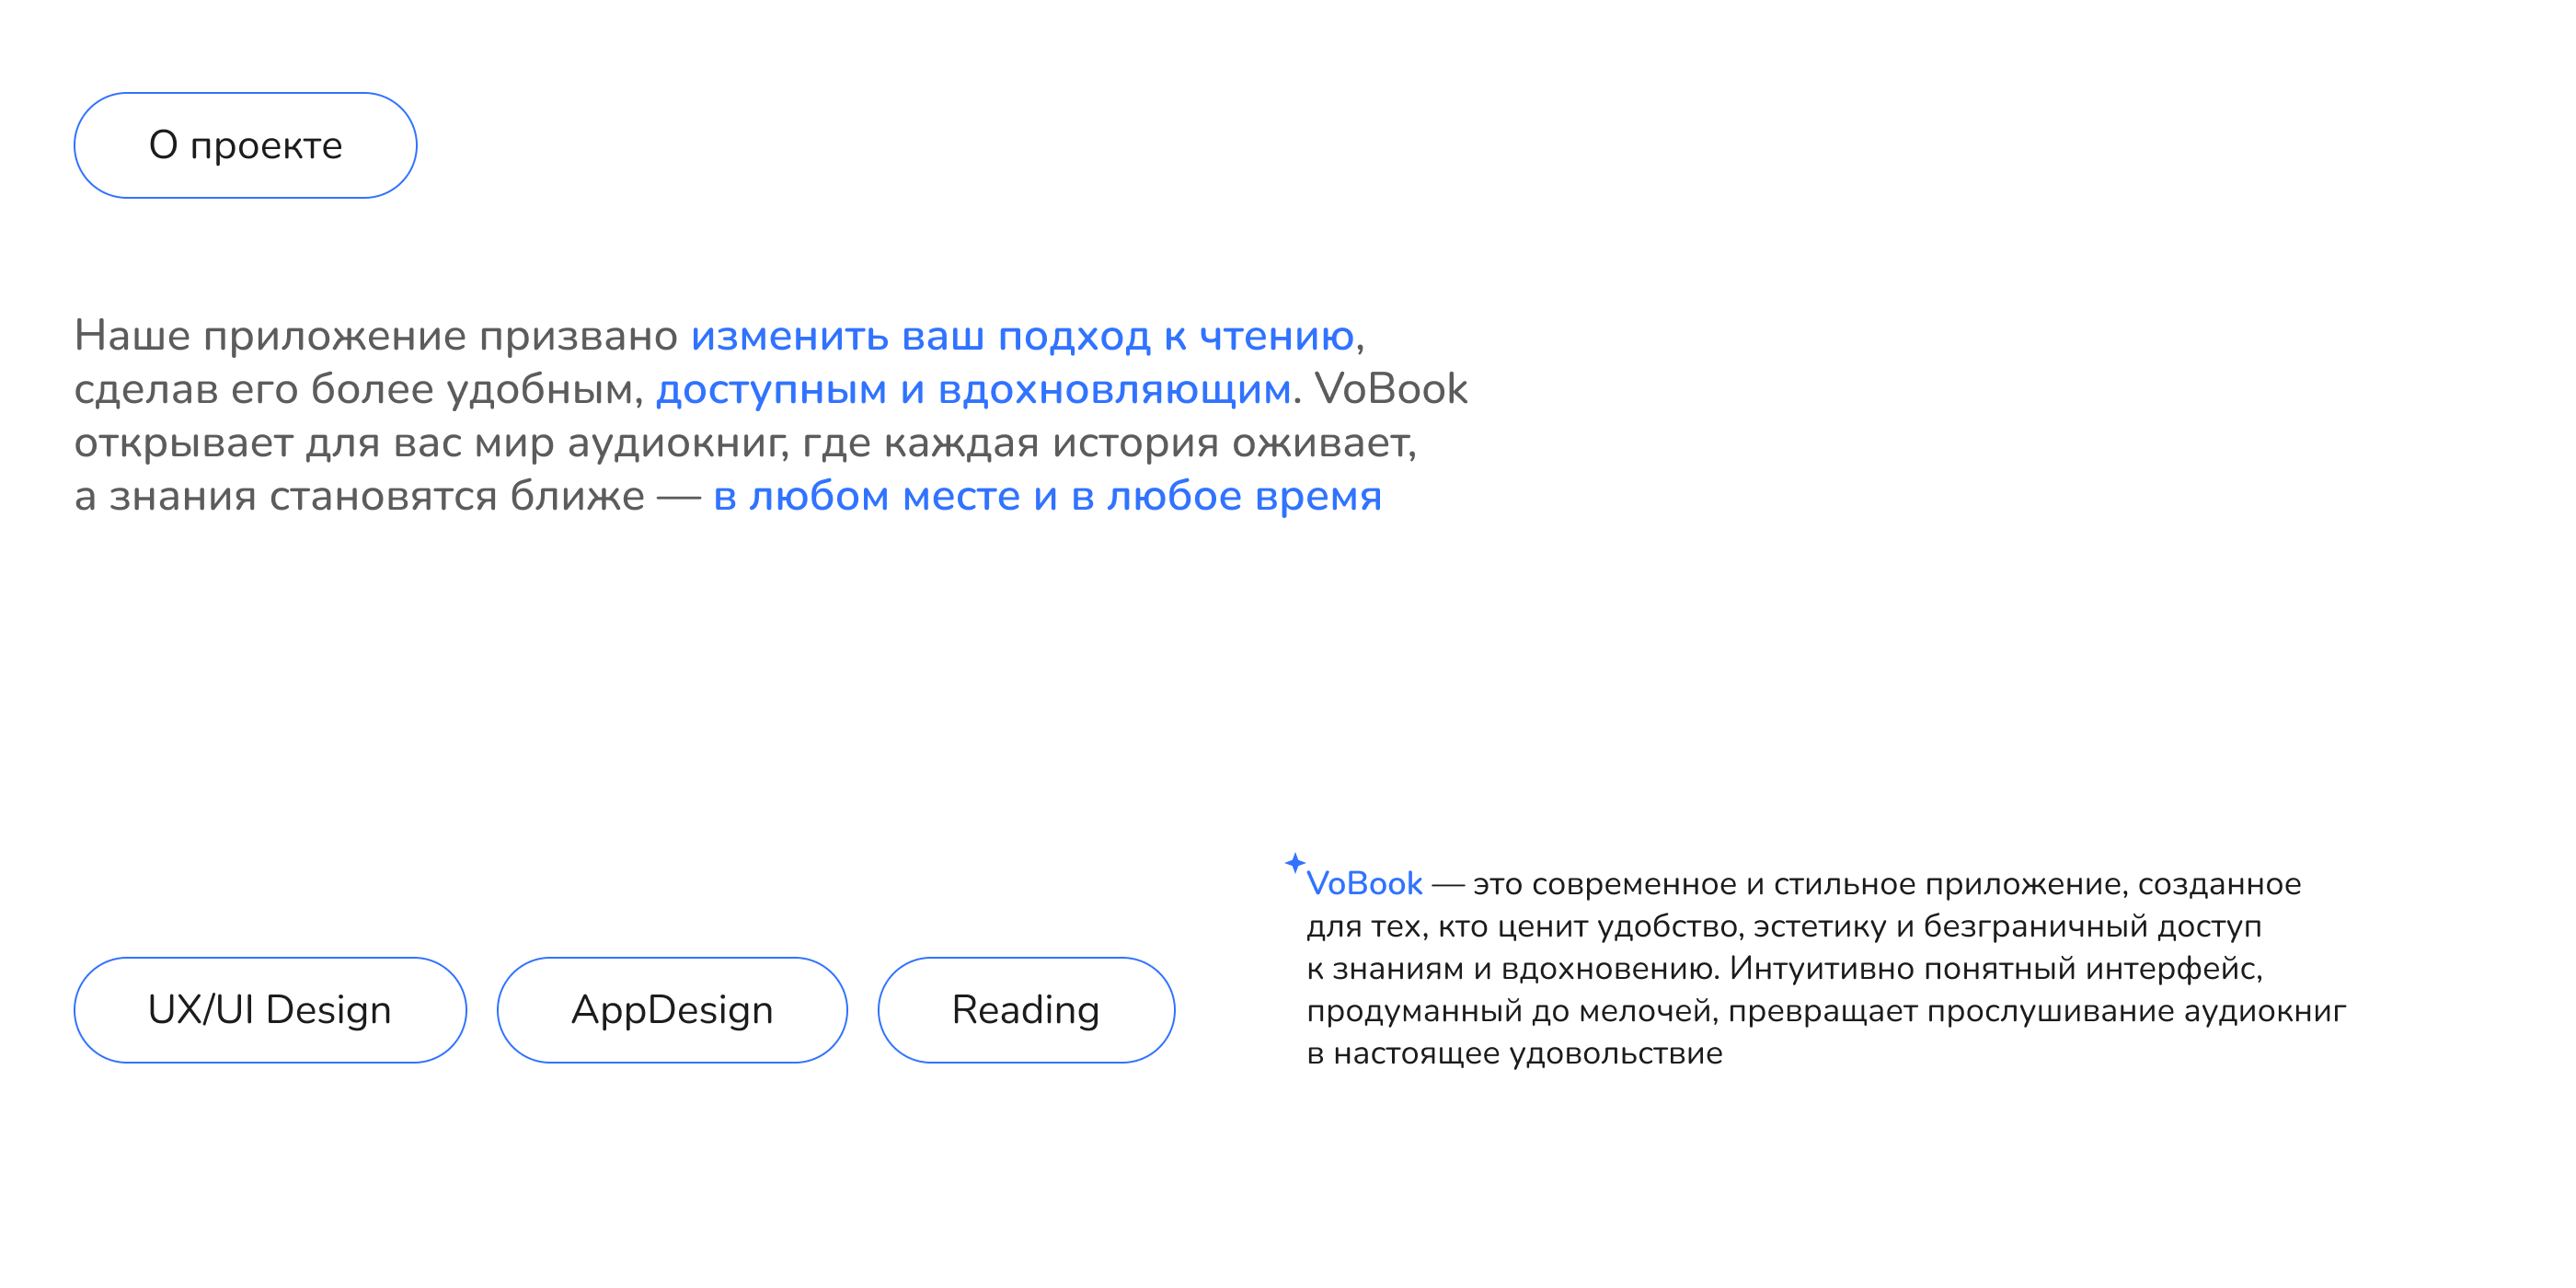Screen dimensions: 2576x1288
Task: Open the blue "VoBook" link in description
Action: coord(1364,884)
